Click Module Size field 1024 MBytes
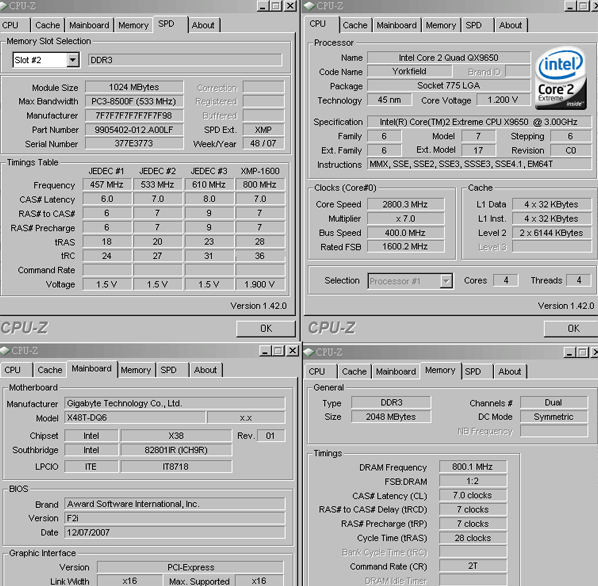 (x=134, y=87)
